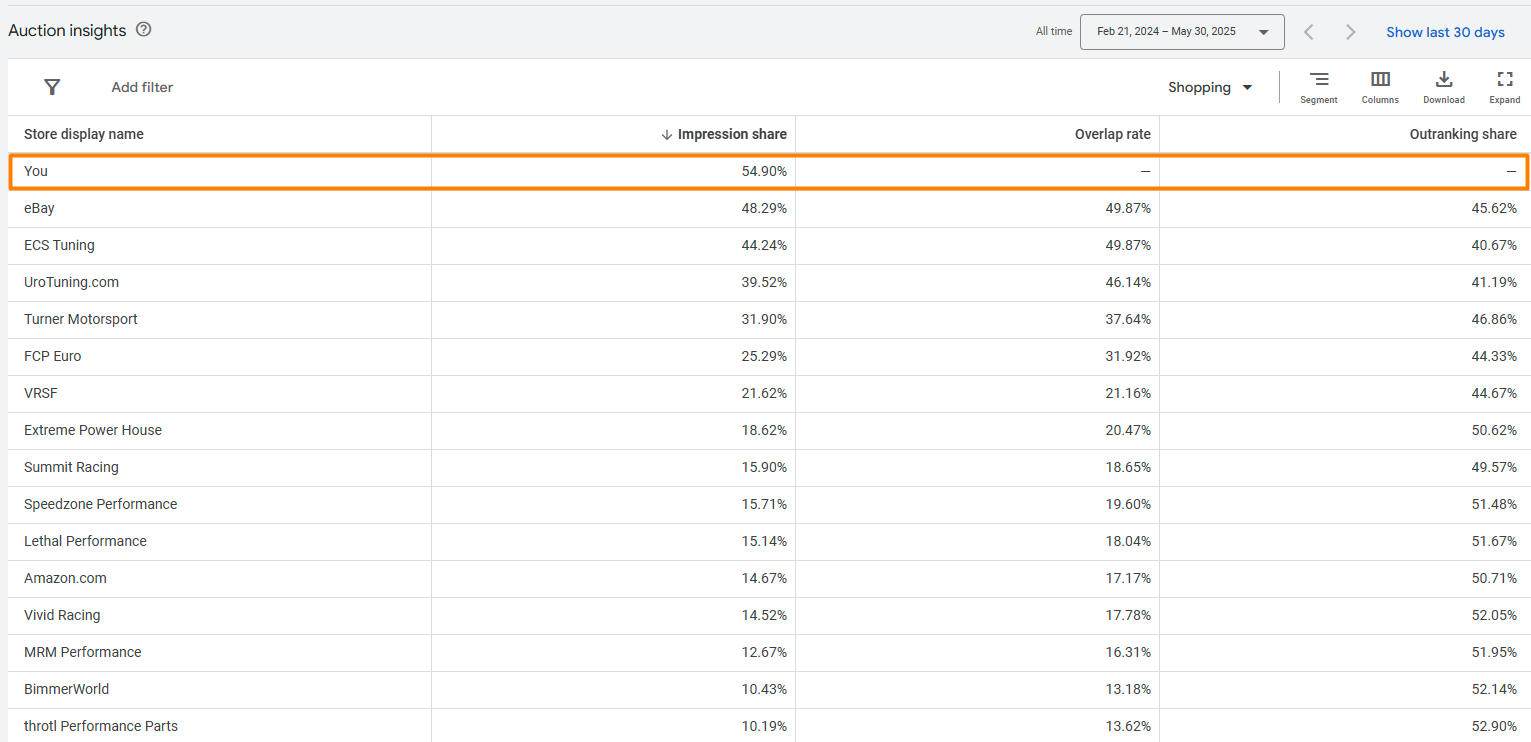
Task: Click the Auction insights heading
Action: [x=67, y=30]
